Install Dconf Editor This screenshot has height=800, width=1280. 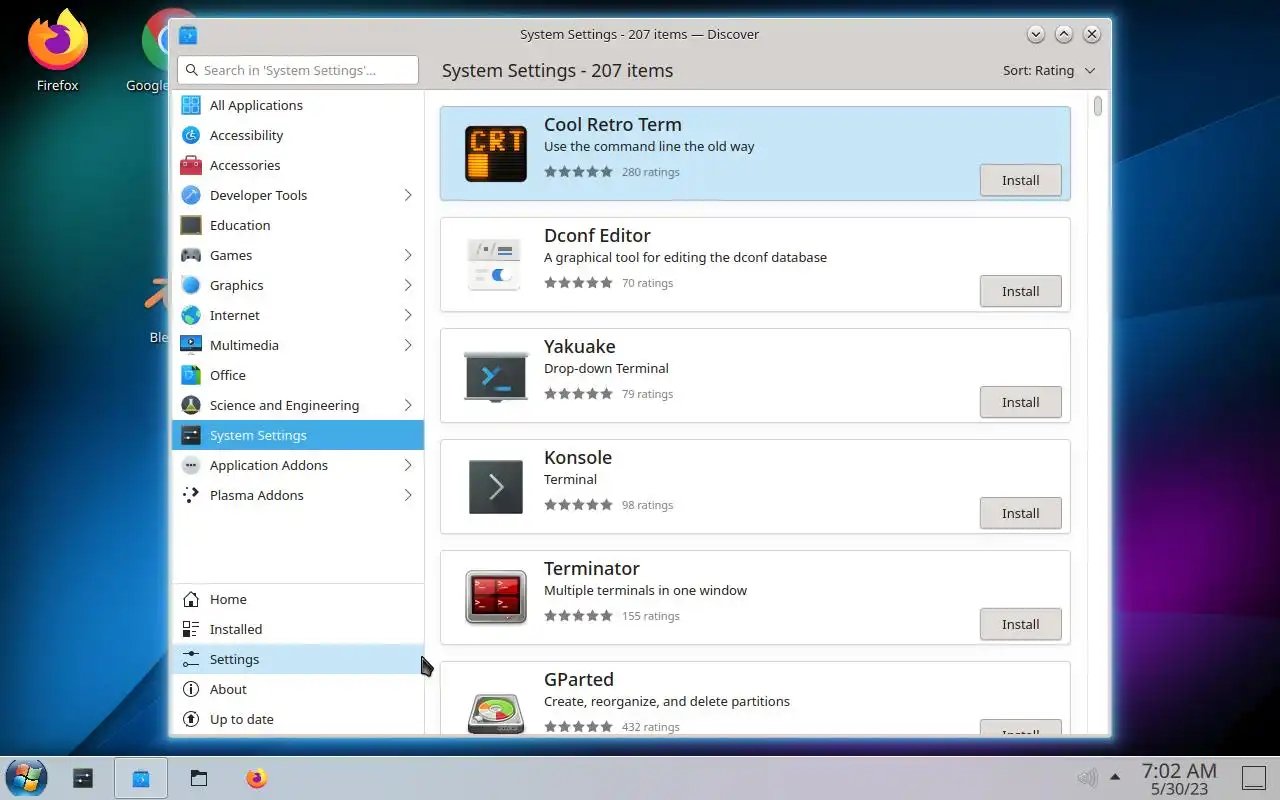[x=1020, y=291]
